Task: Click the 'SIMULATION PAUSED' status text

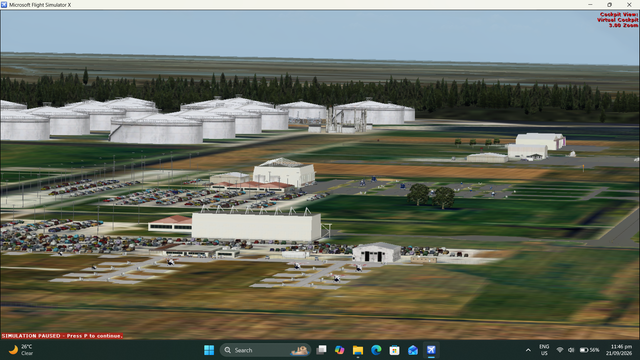Action: tap(62, 336)
